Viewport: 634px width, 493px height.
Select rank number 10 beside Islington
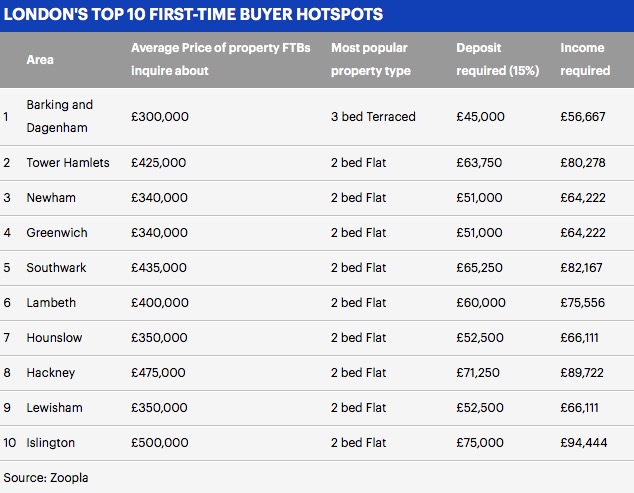point(10,442)
